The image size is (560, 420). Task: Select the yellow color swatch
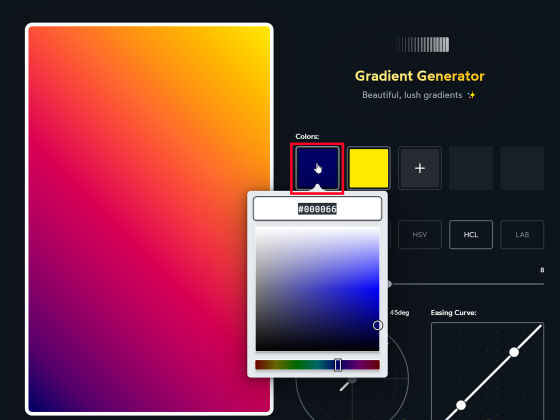(x=369, y=168)
